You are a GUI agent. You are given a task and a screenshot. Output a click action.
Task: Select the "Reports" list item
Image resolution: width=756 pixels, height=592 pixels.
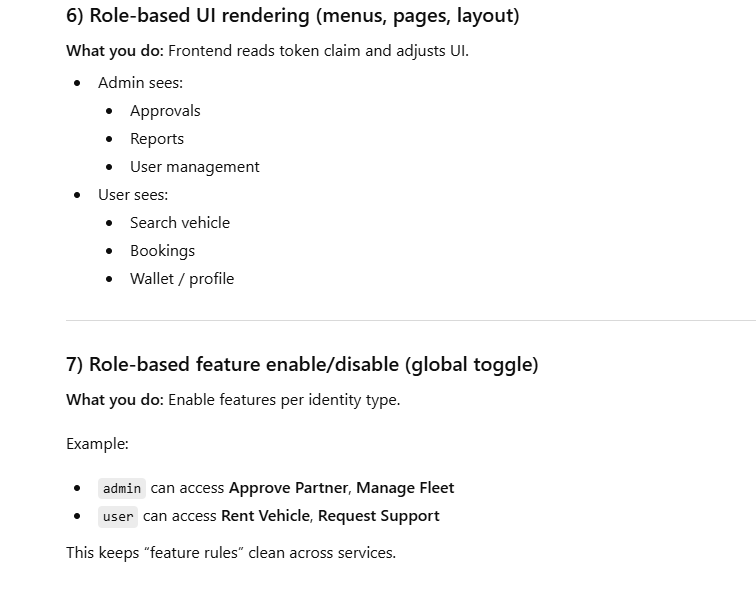(x=157, y=139)
